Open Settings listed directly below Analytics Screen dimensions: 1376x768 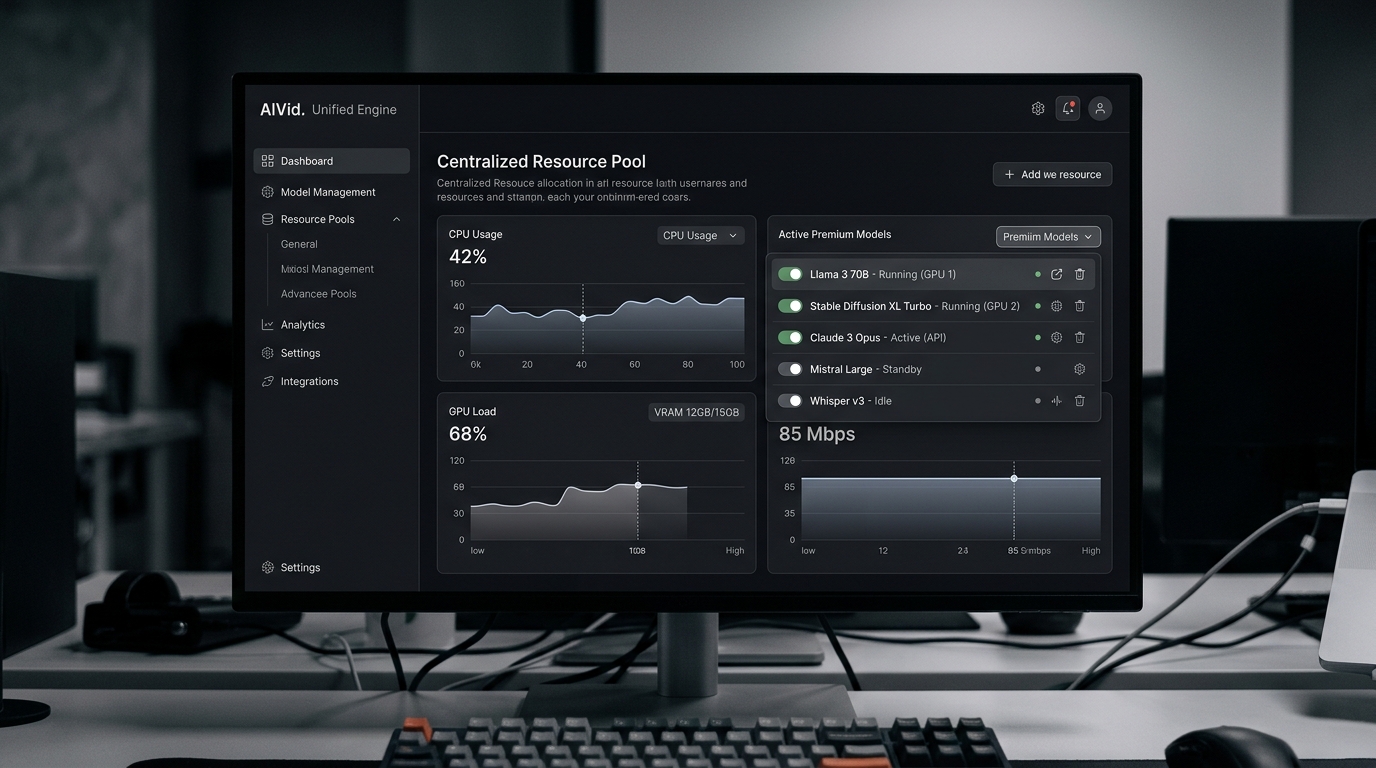click(300, 353)
